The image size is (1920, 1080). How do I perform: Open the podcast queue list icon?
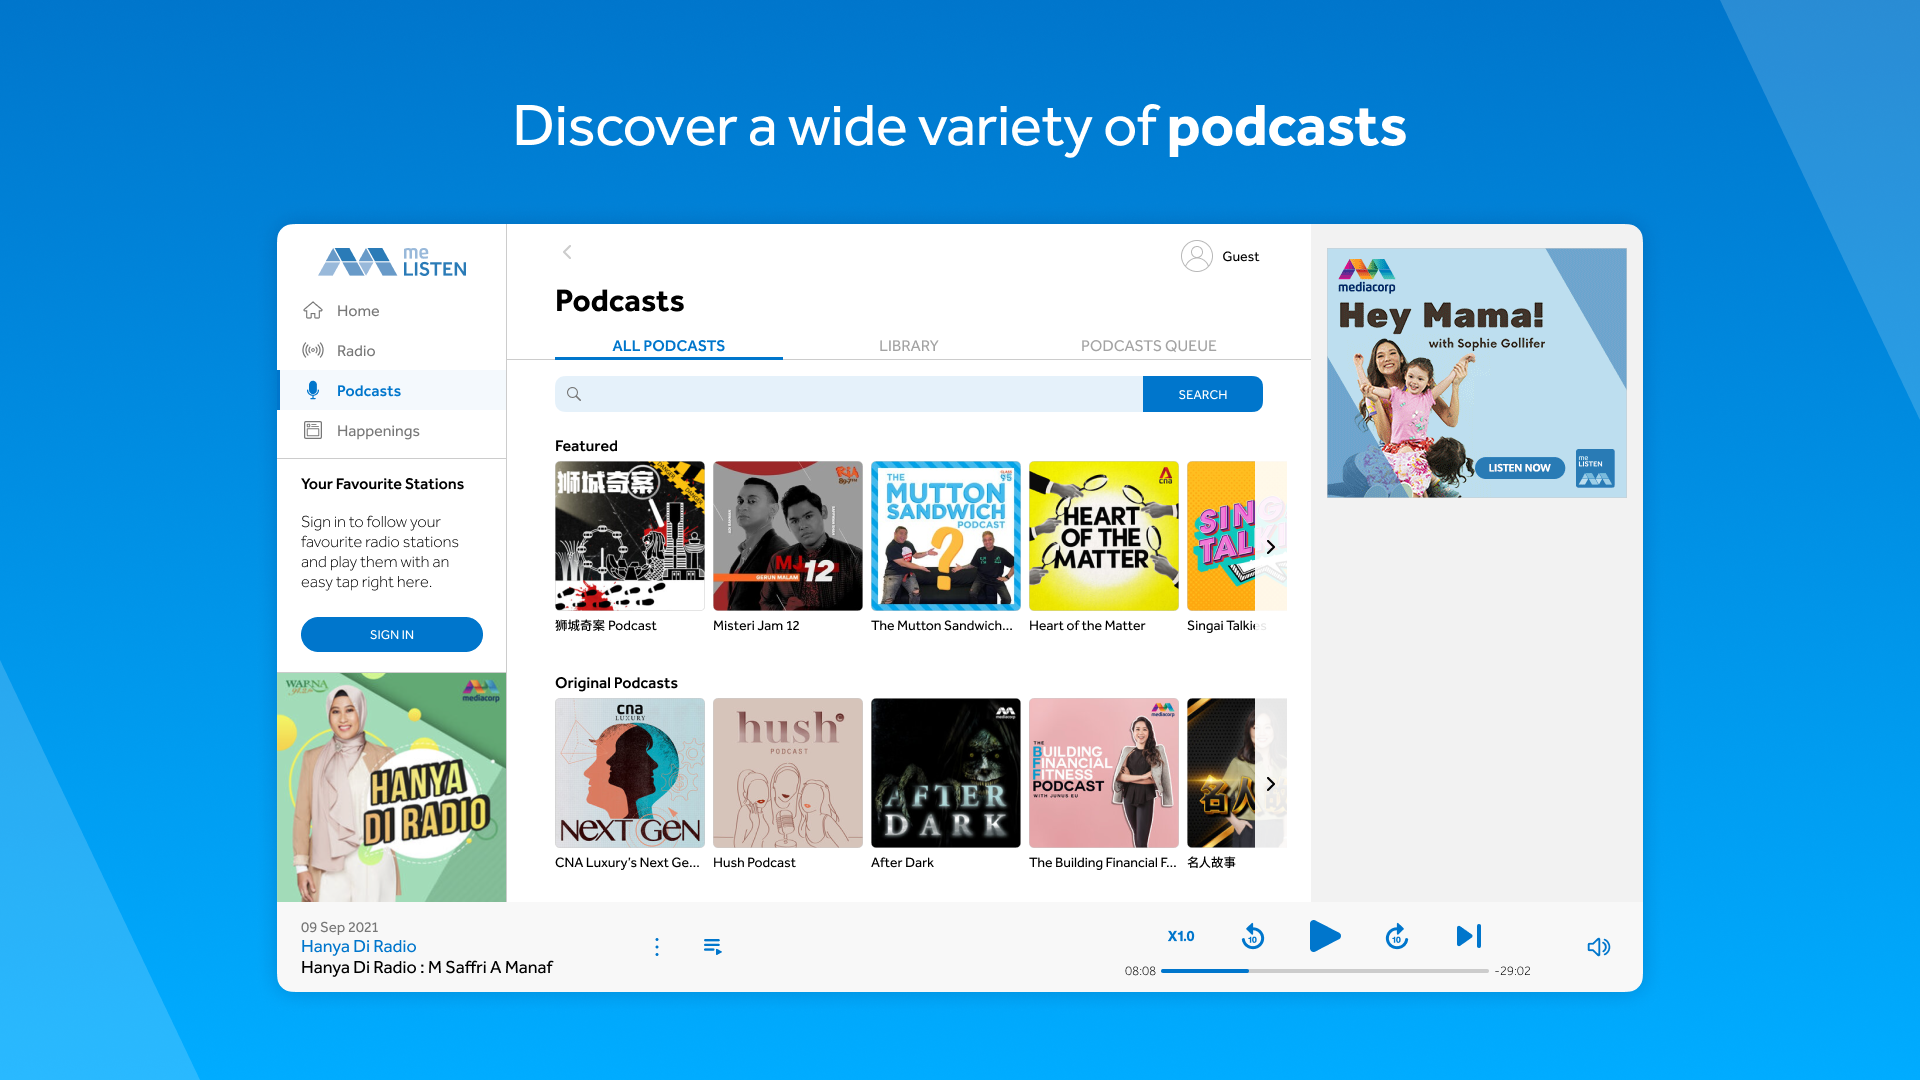[713, 946]
